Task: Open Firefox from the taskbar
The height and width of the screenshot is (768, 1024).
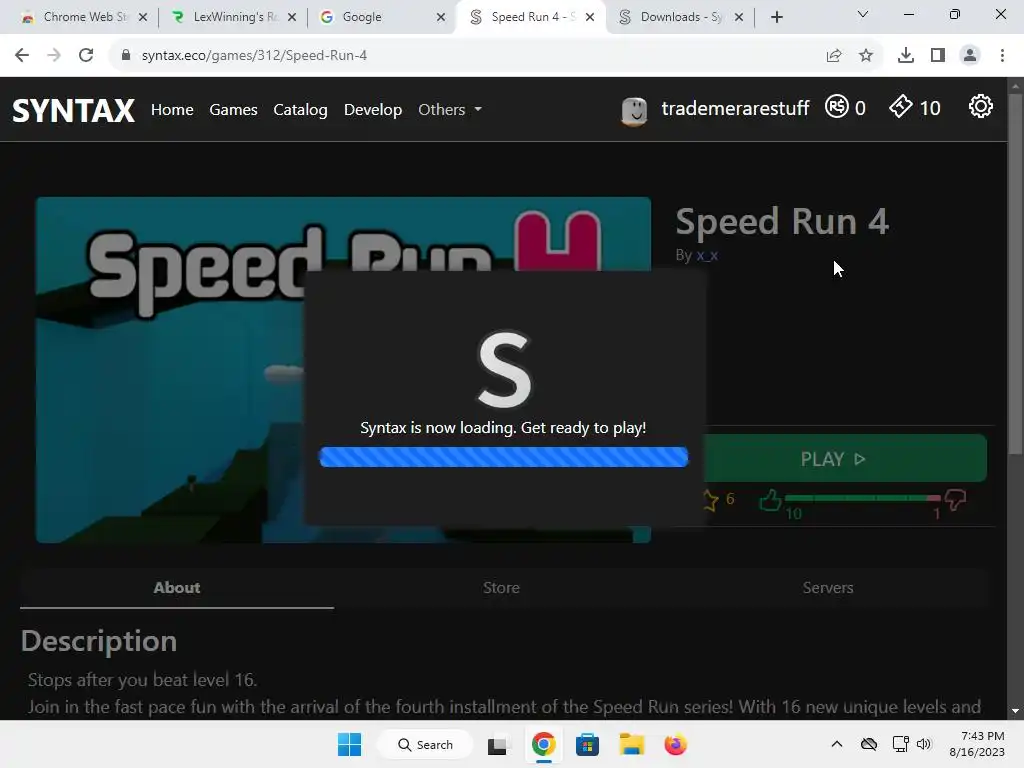Action: (x=675, y=744)
